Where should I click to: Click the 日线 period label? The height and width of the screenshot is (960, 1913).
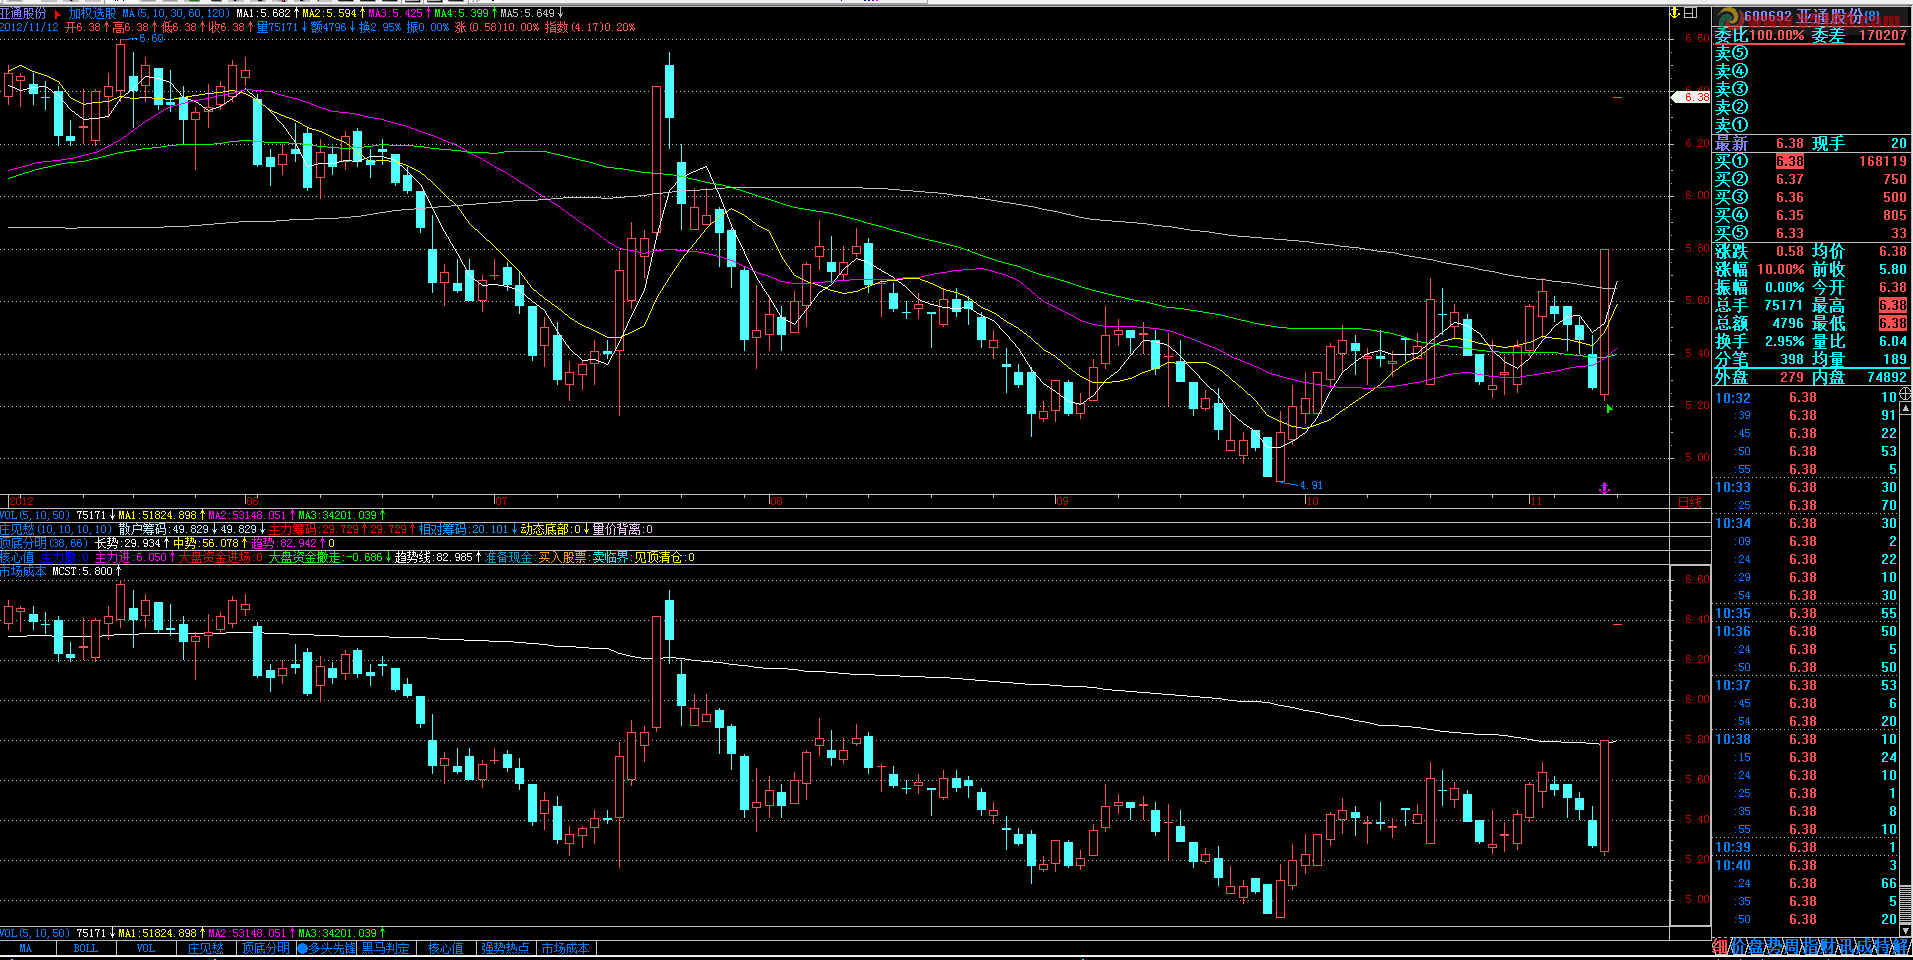coord(1690,502)
